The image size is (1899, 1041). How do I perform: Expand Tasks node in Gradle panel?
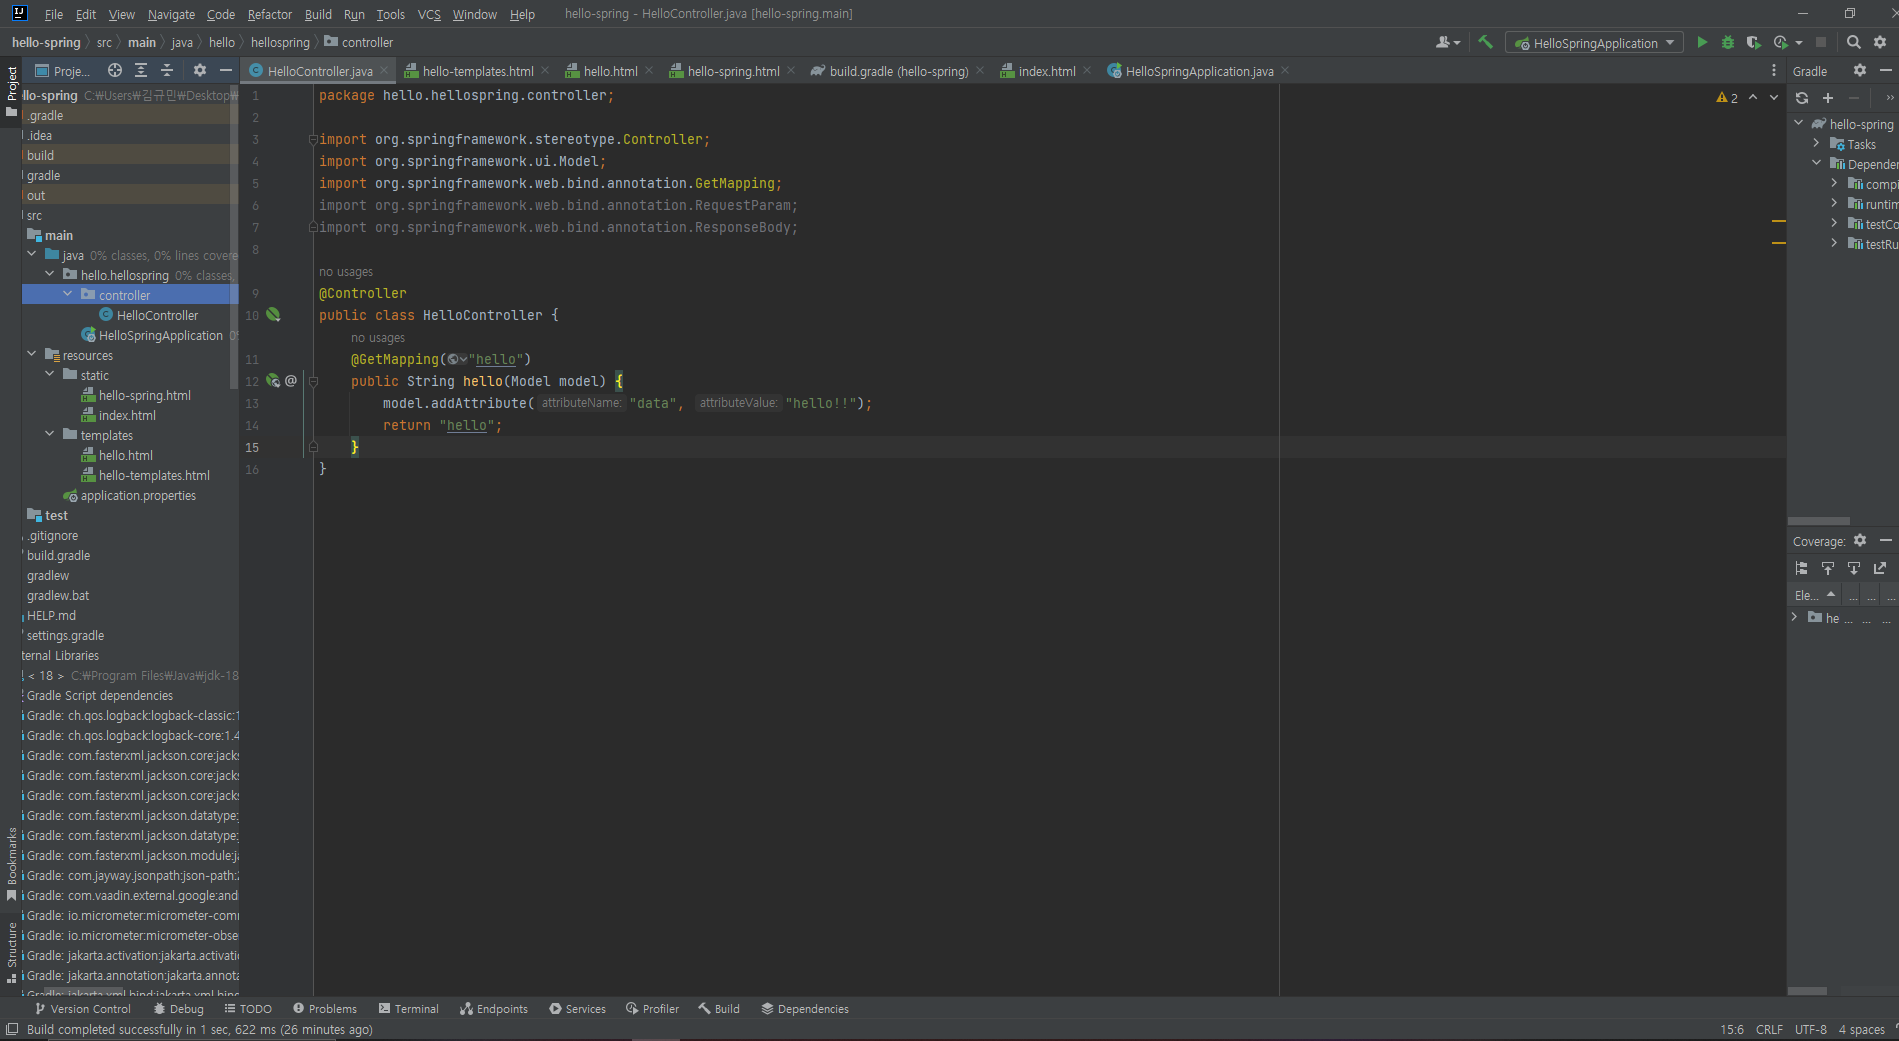pyautogui.click(x=1817, y=143)
